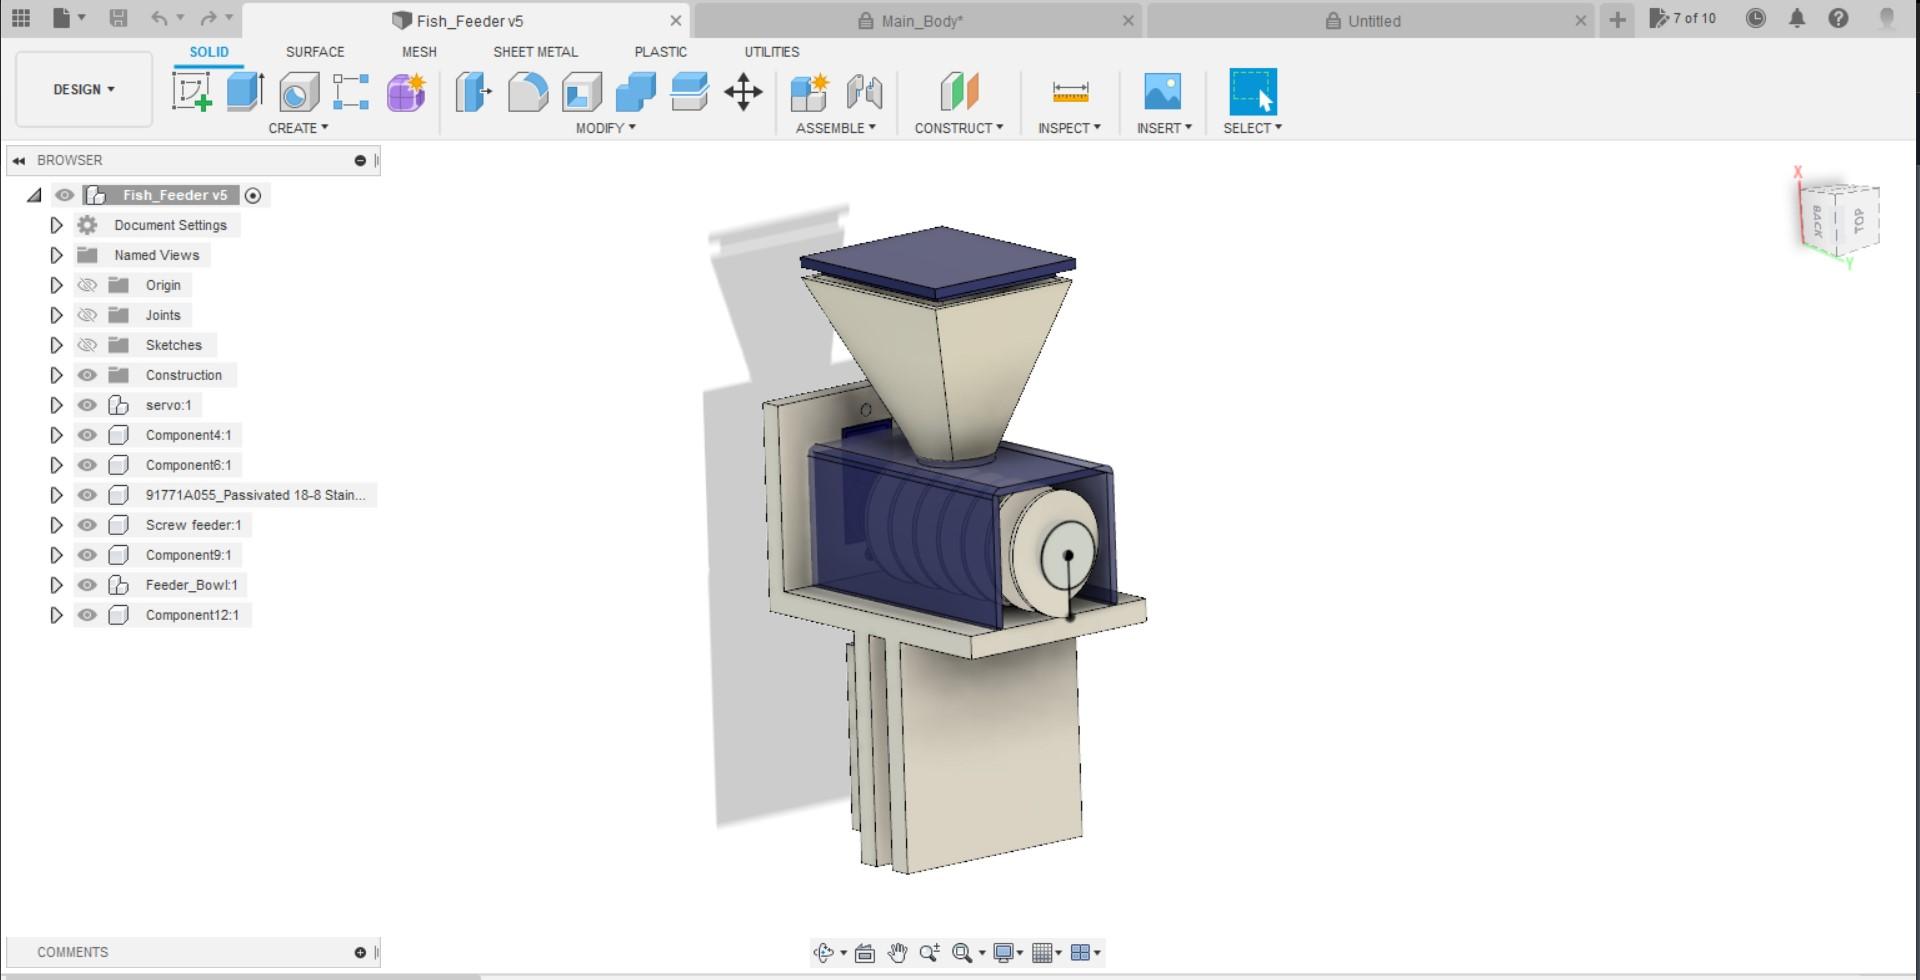The image size is (1920, 980).
Task: Activate the Fish_Feeder v5 root radio button
Action: pyautogui.click(x=253, y=196)
